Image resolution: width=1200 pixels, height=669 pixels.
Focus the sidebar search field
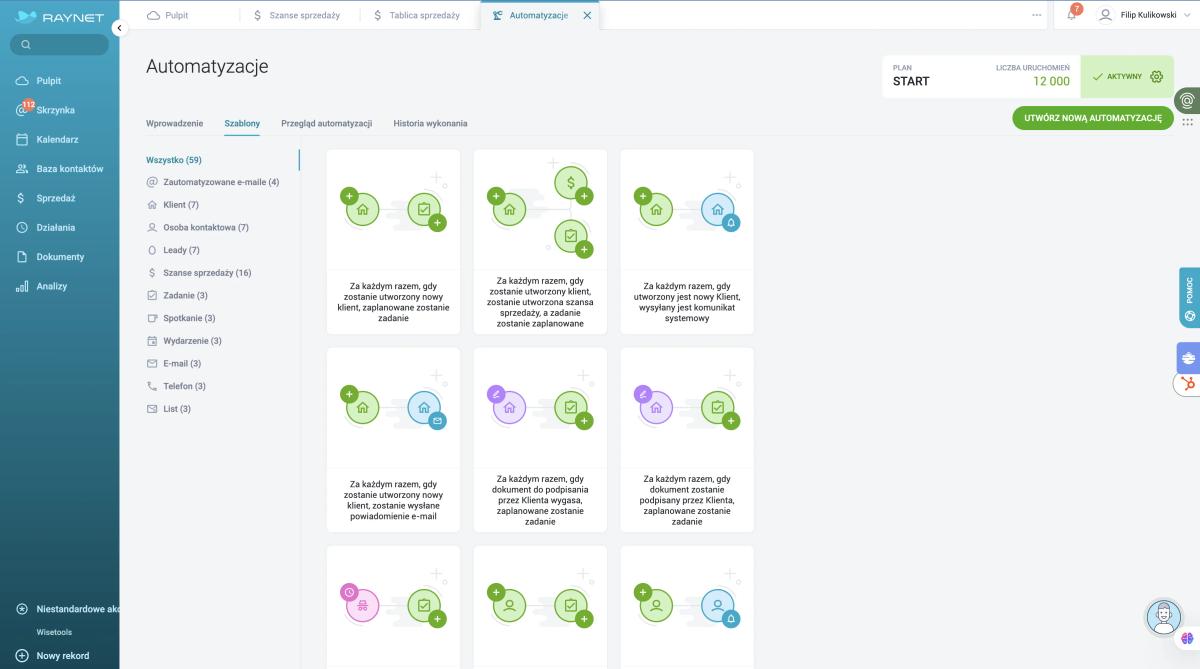(x=59, y=45)
